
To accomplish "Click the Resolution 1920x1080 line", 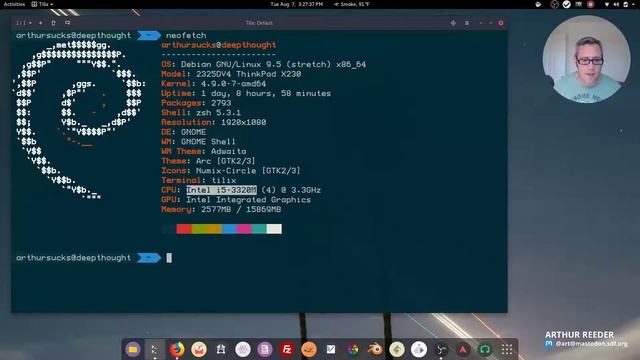I will pos(213,122).
